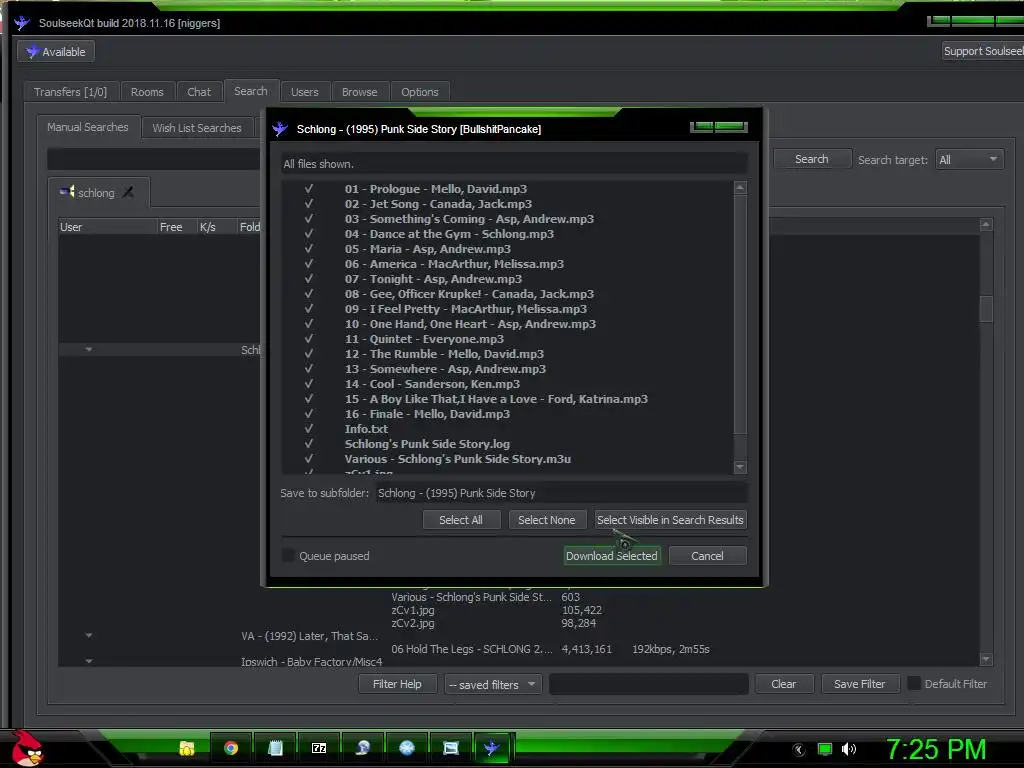Uncheck 04 - Dance at the Gym - Schlong.mp3
The width and height of the screenshot is (1024, 768).
coord(308,234)
